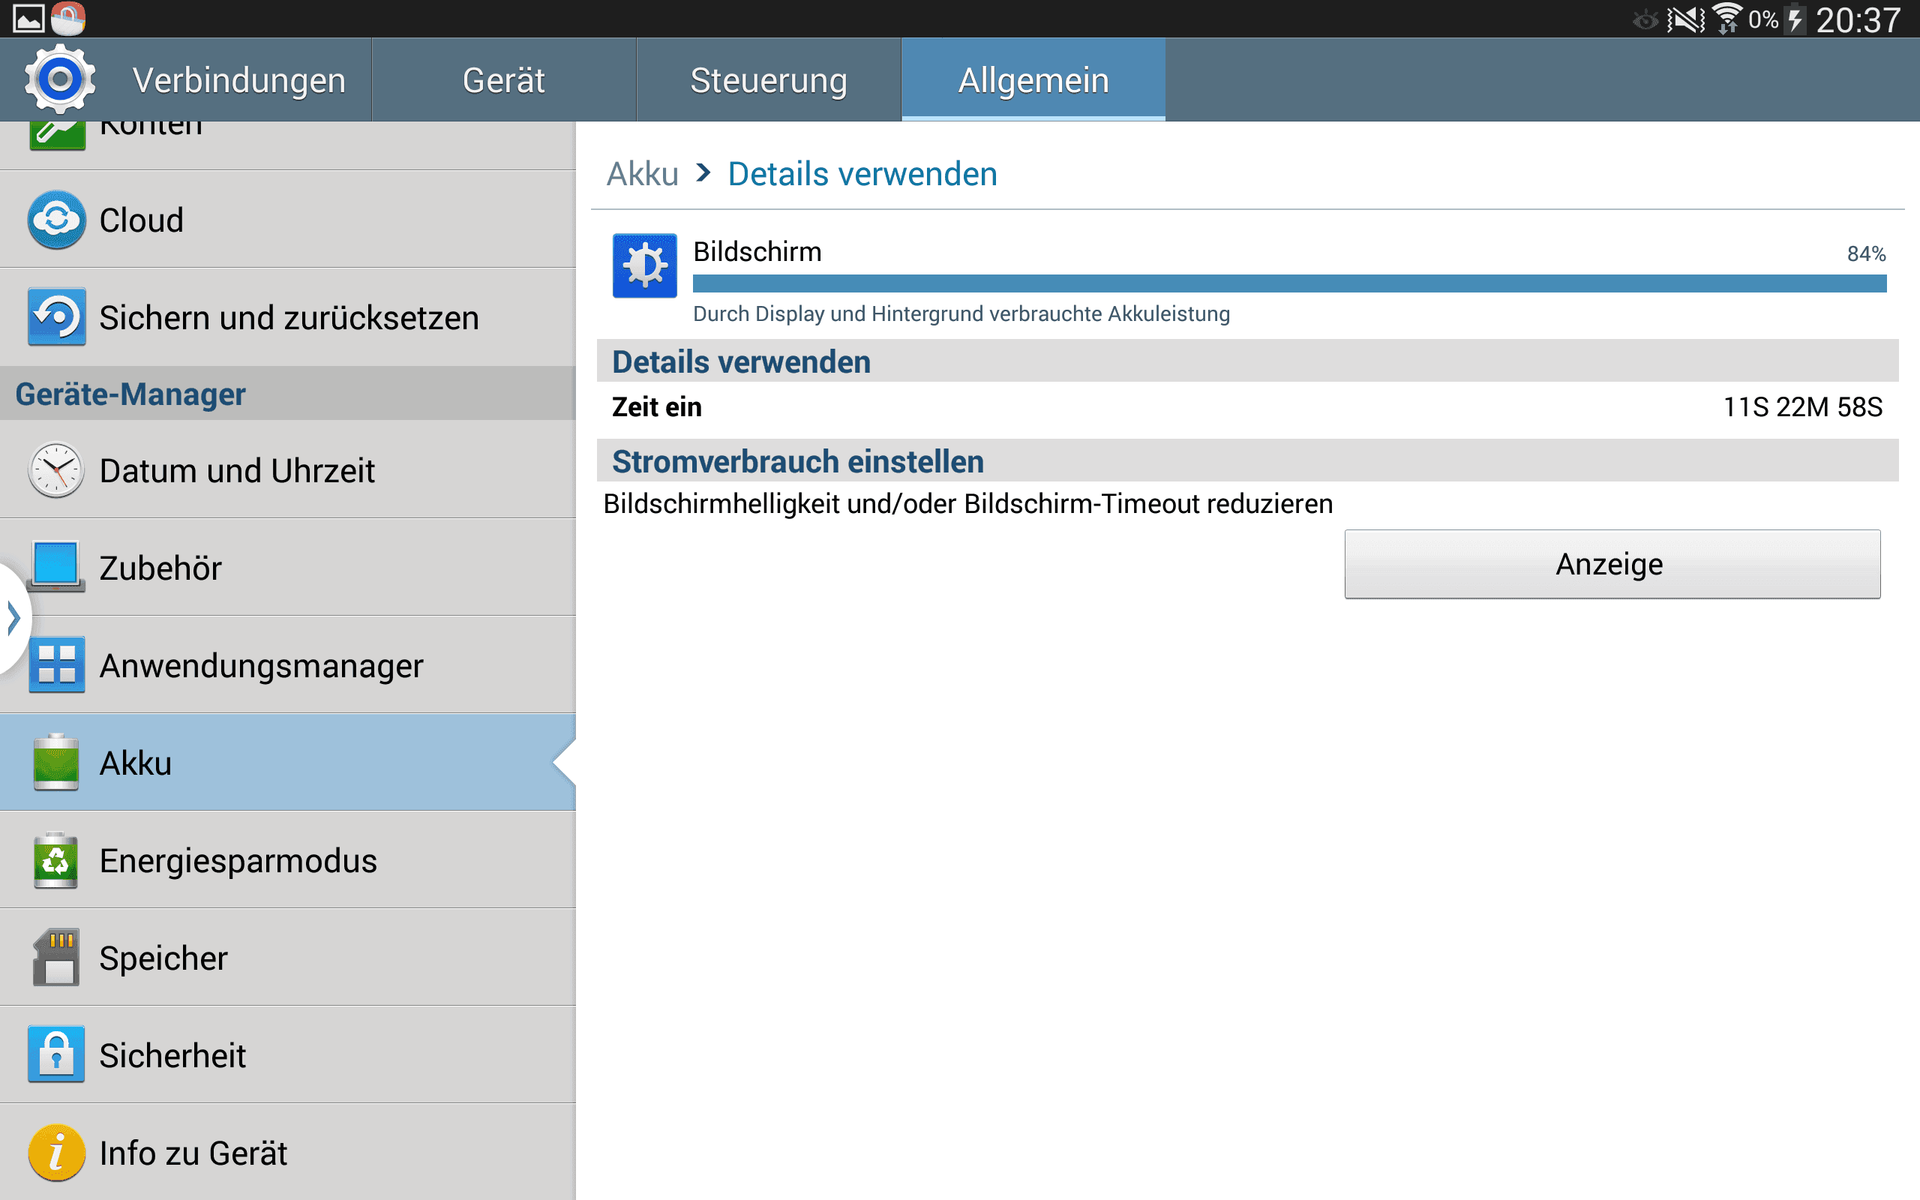Tap the Akku battery icon
Screen dimensions: 1920x1200
coord(56,762)
